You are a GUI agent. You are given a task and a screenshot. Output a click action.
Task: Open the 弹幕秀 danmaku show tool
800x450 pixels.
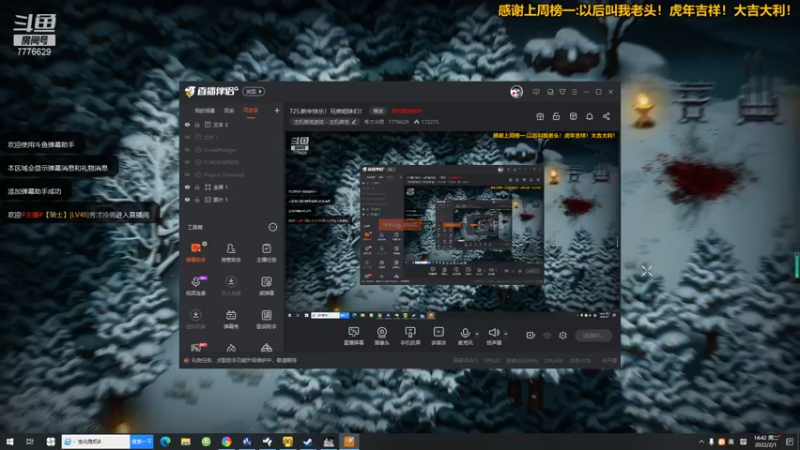click(231, 319)
